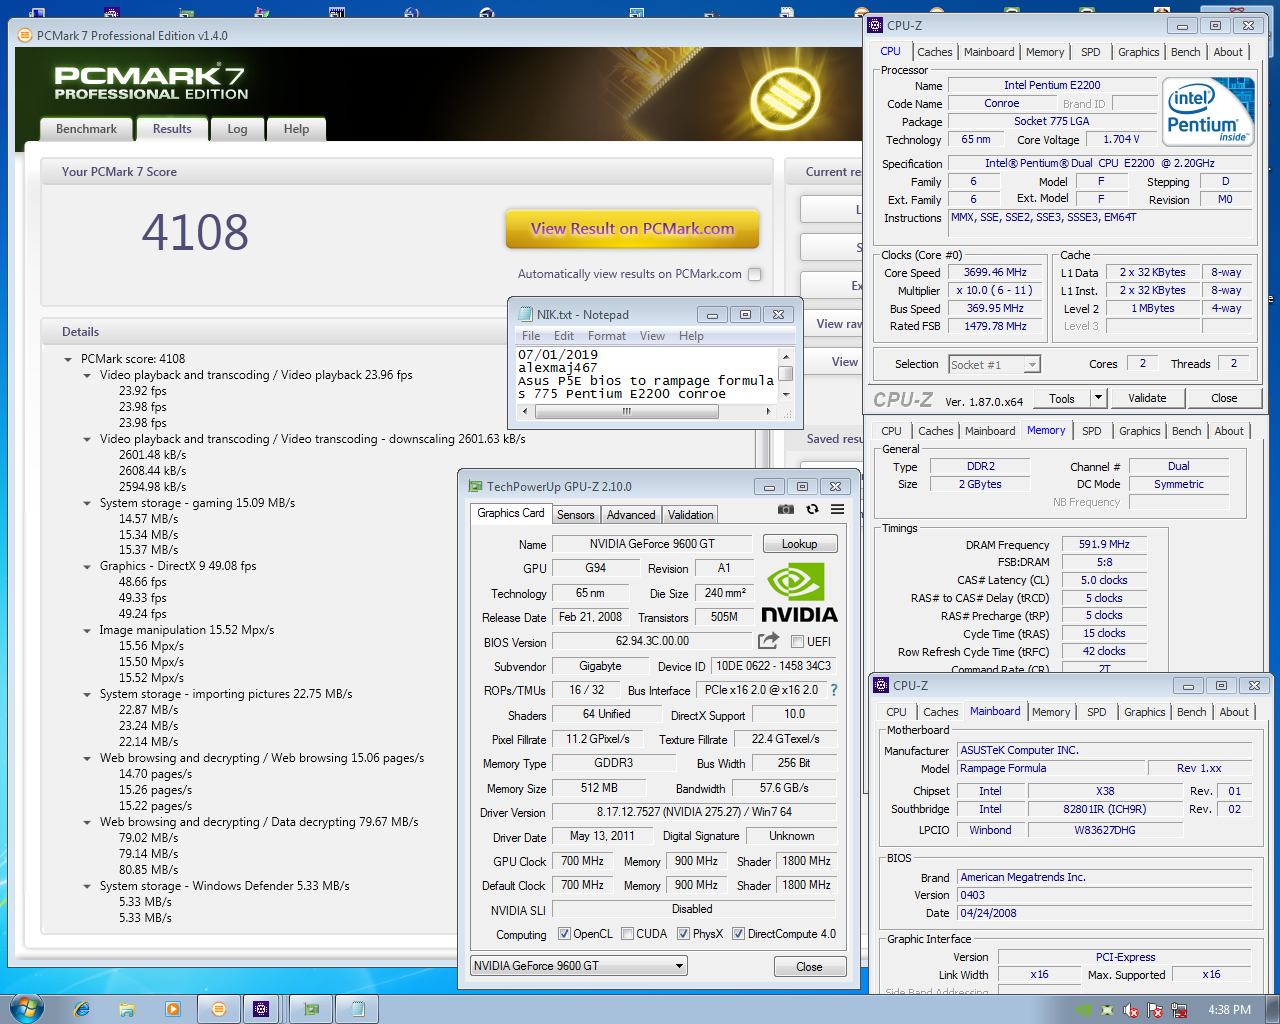This screenshot has width=1280, height=1024.
Task: Click the app icon of the Mainboard CPU-Z window title bar
Action: point(881,685)
